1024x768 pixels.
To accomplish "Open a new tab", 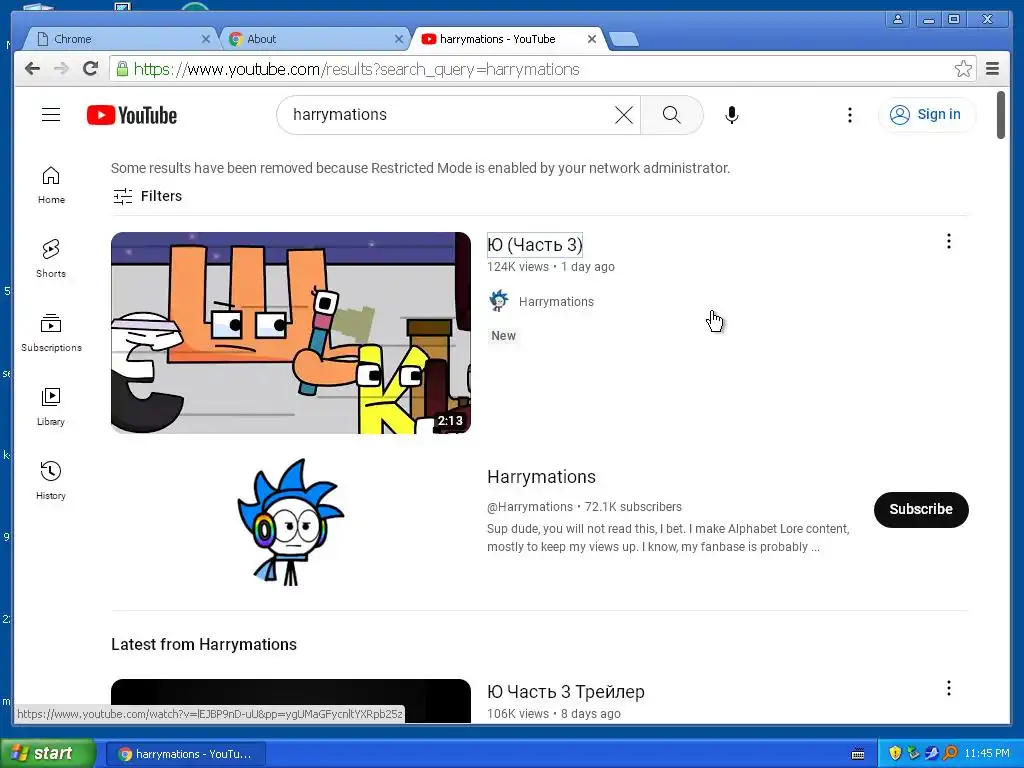I will (624, 40).
